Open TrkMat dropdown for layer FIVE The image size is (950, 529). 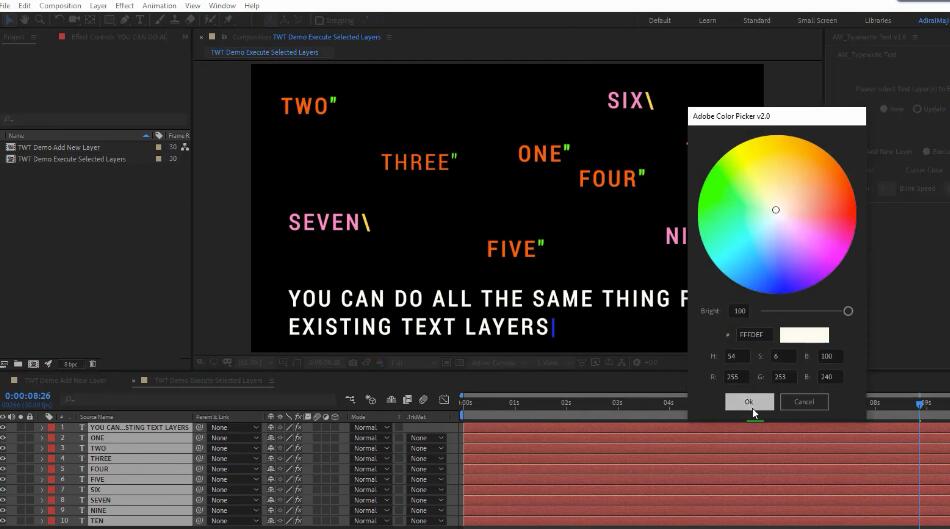click(427, 479)
